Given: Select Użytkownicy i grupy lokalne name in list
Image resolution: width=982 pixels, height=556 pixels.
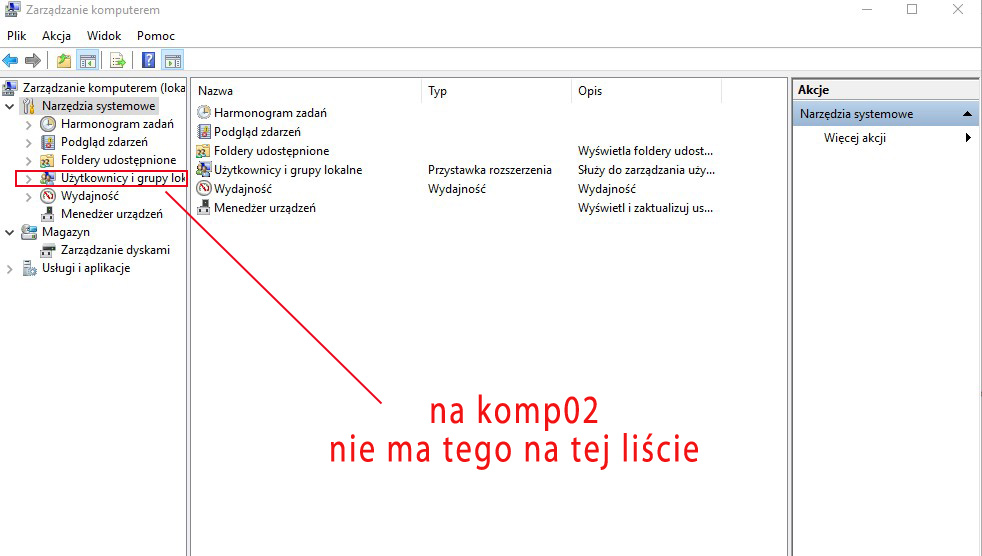Looking at the screenshot, I should (x=288, y=170).
